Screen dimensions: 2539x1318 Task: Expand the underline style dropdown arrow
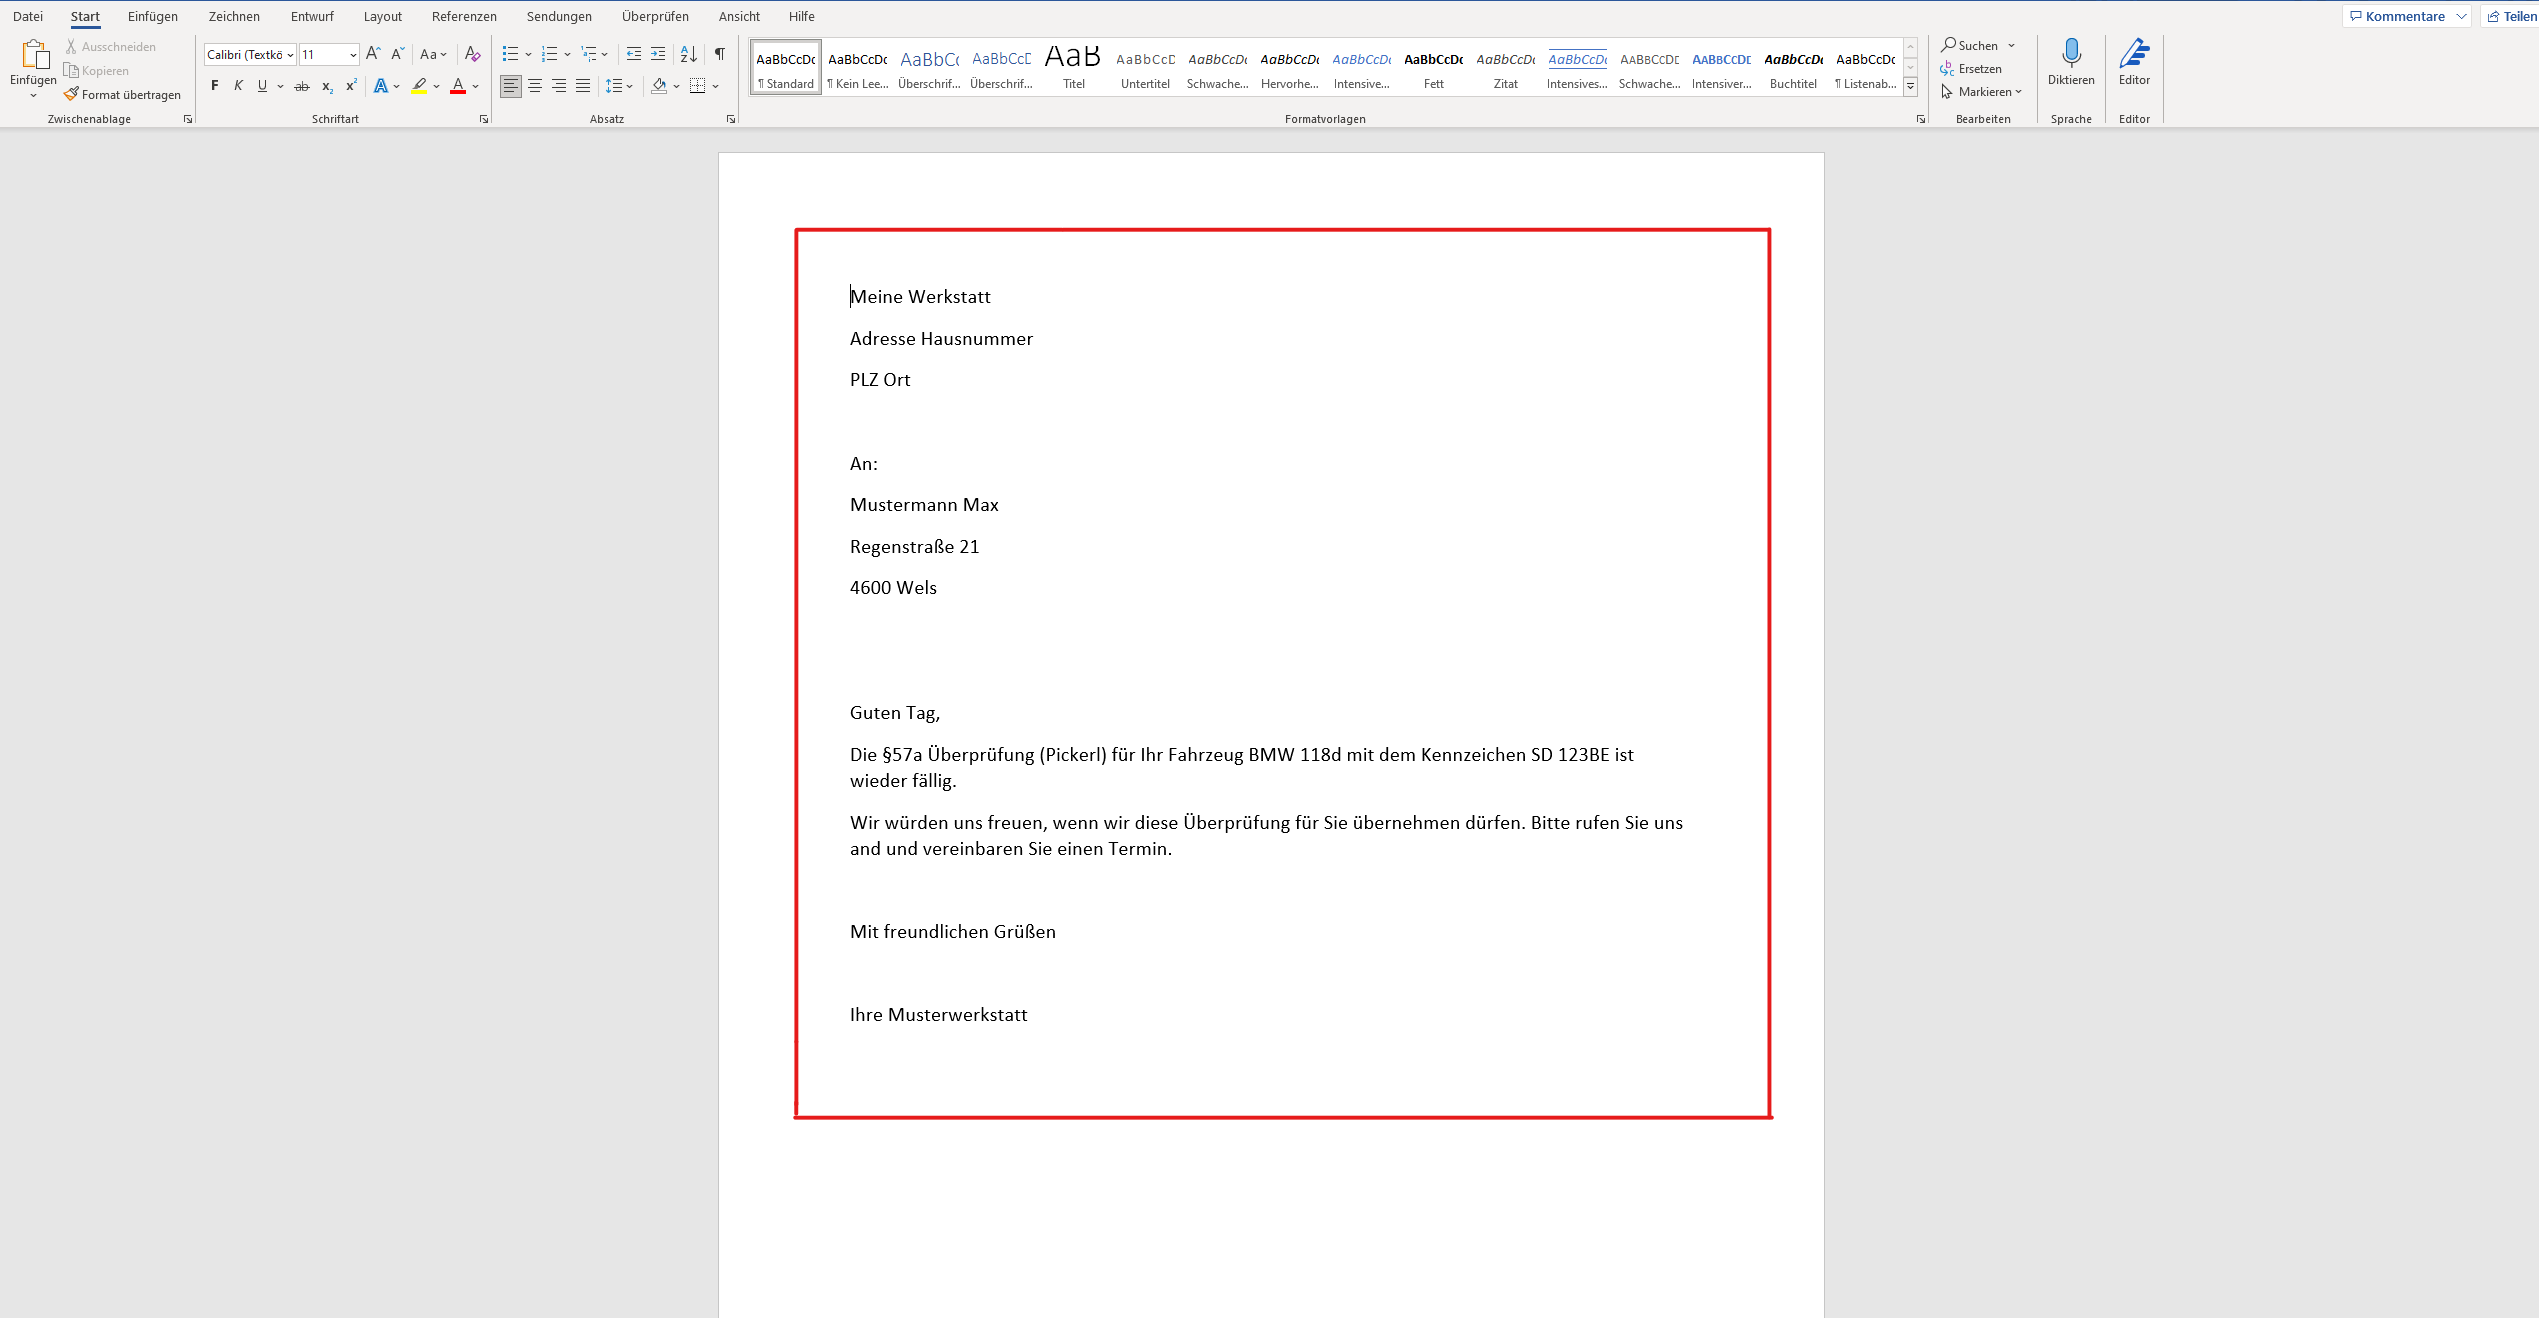pos(281,87)
